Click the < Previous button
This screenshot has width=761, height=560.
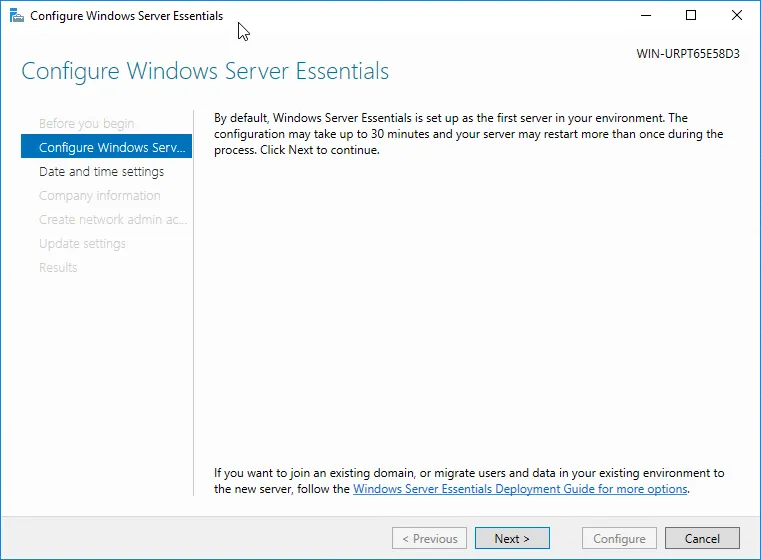coord(430,538)
